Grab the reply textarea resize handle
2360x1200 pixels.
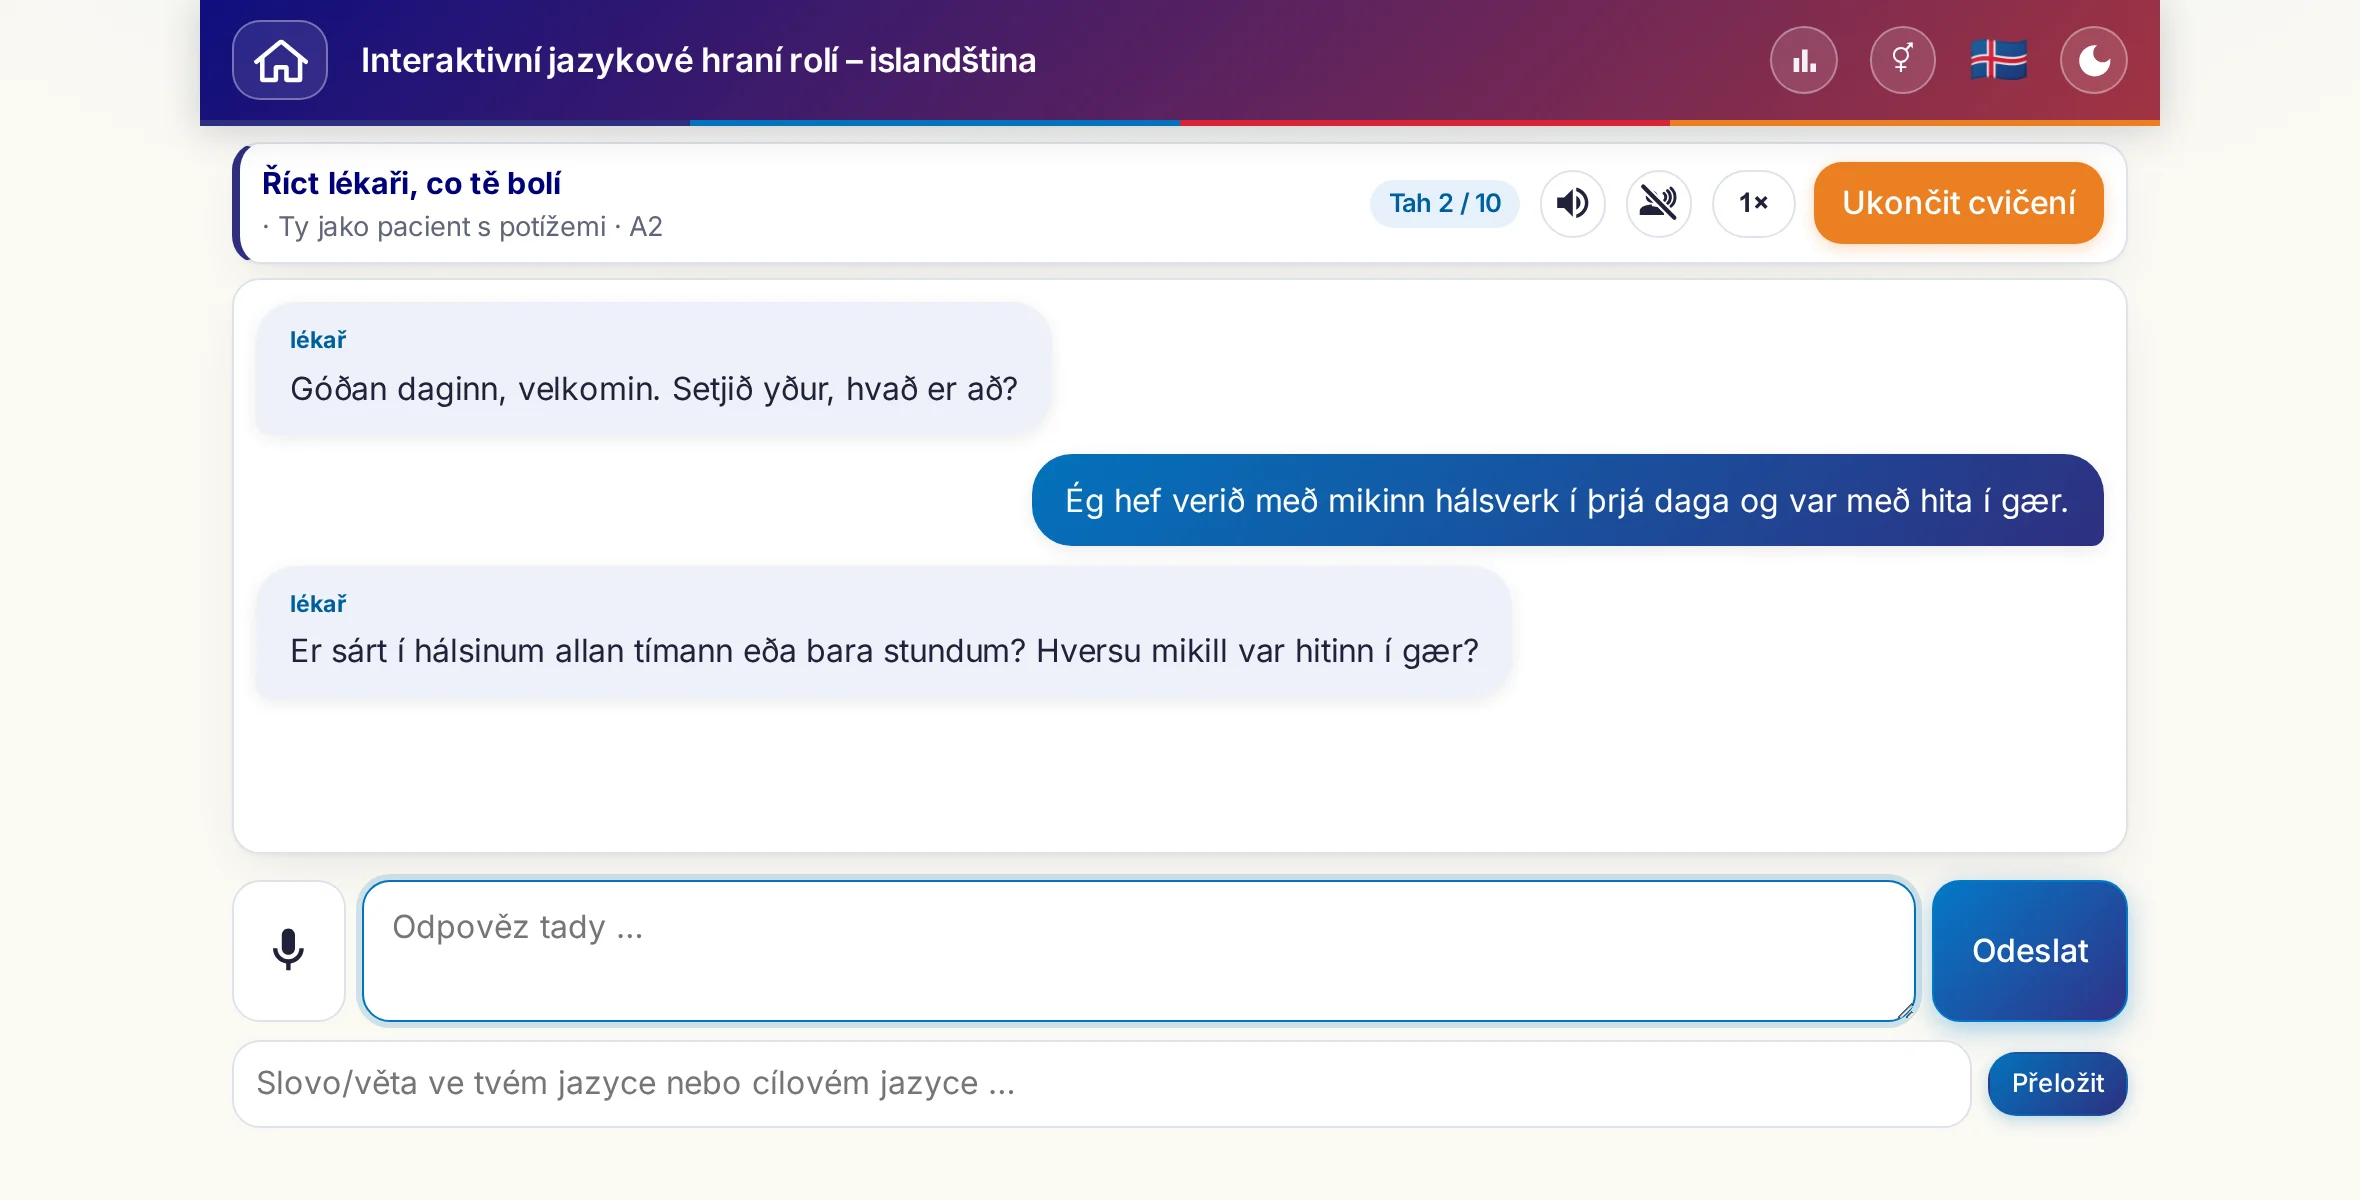click(1905, 1011)
